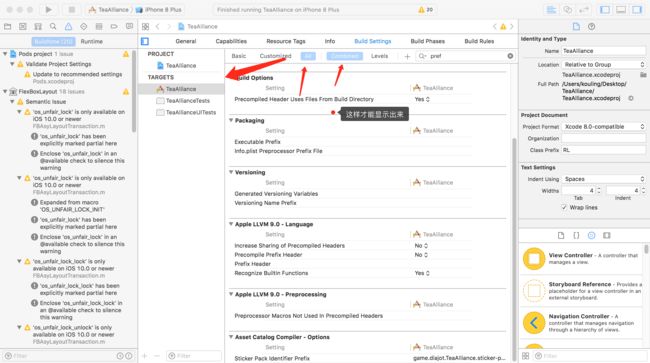Open the Build Rules tab
Viewport: 650px width, 363px height.
click(x=479, y=41)
